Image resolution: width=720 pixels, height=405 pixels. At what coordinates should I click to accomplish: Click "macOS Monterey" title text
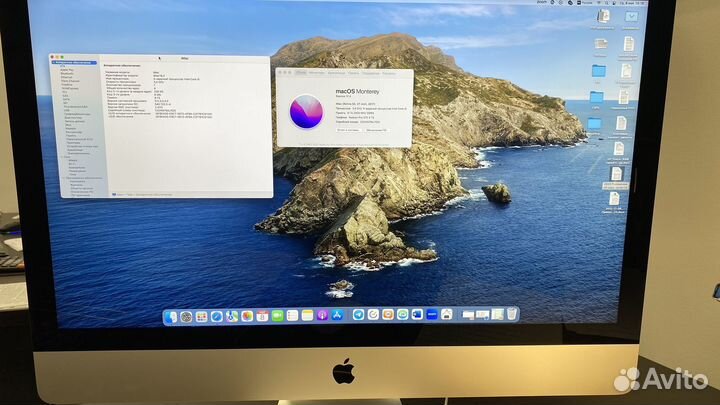coord(358,92)
